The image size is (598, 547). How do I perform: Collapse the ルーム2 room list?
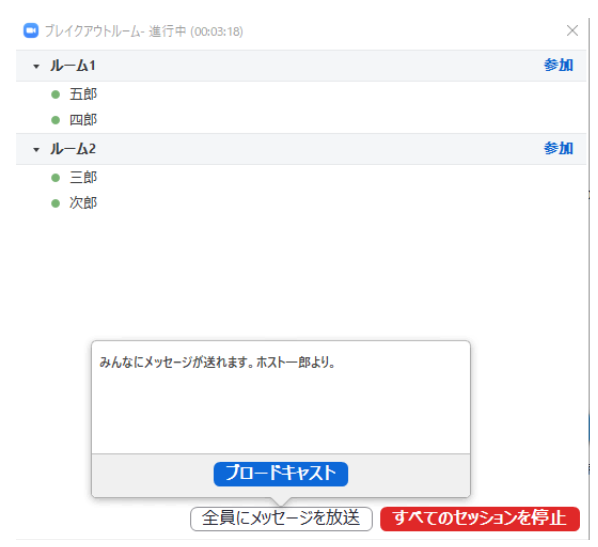36,150
